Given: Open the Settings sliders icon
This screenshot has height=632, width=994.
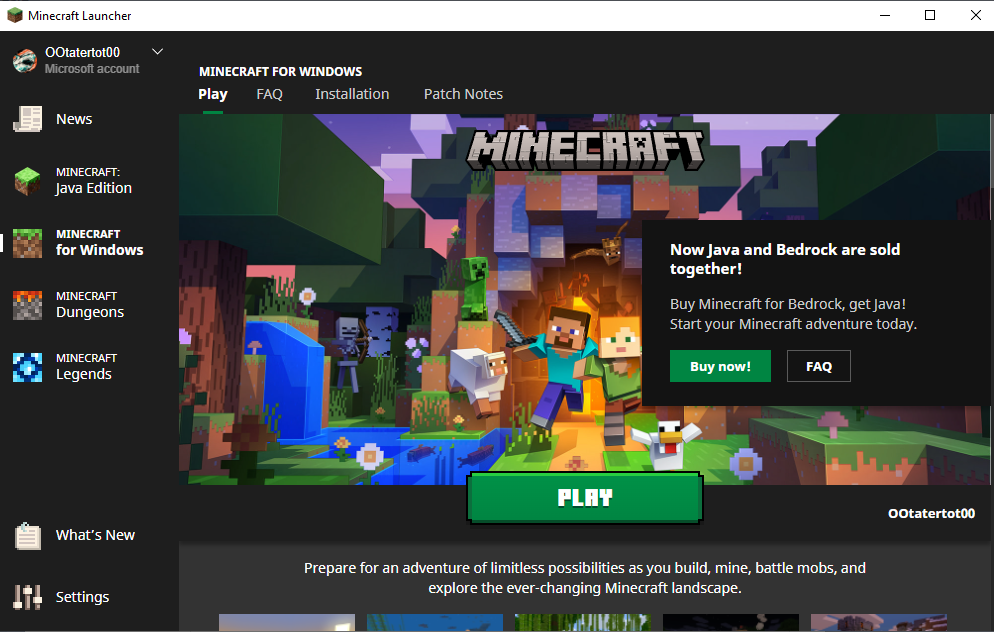Looking at the screenshot, I should click(x=27, y=597).
